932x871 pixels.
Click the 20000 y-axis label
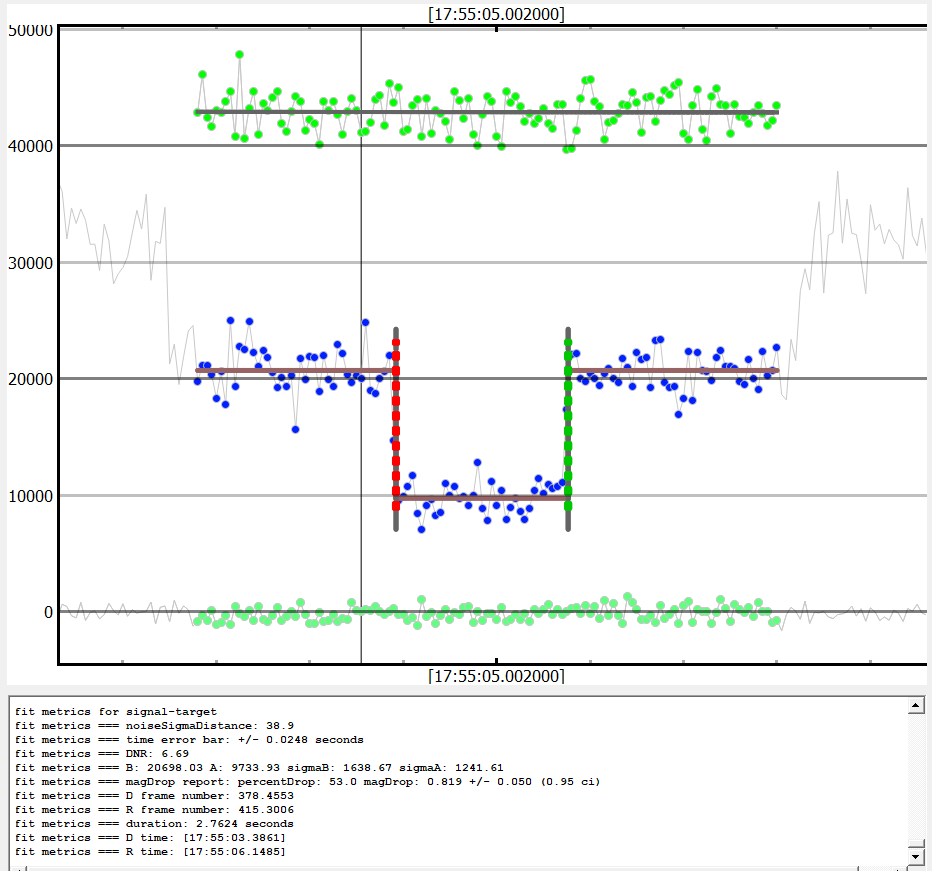point(30,379)
